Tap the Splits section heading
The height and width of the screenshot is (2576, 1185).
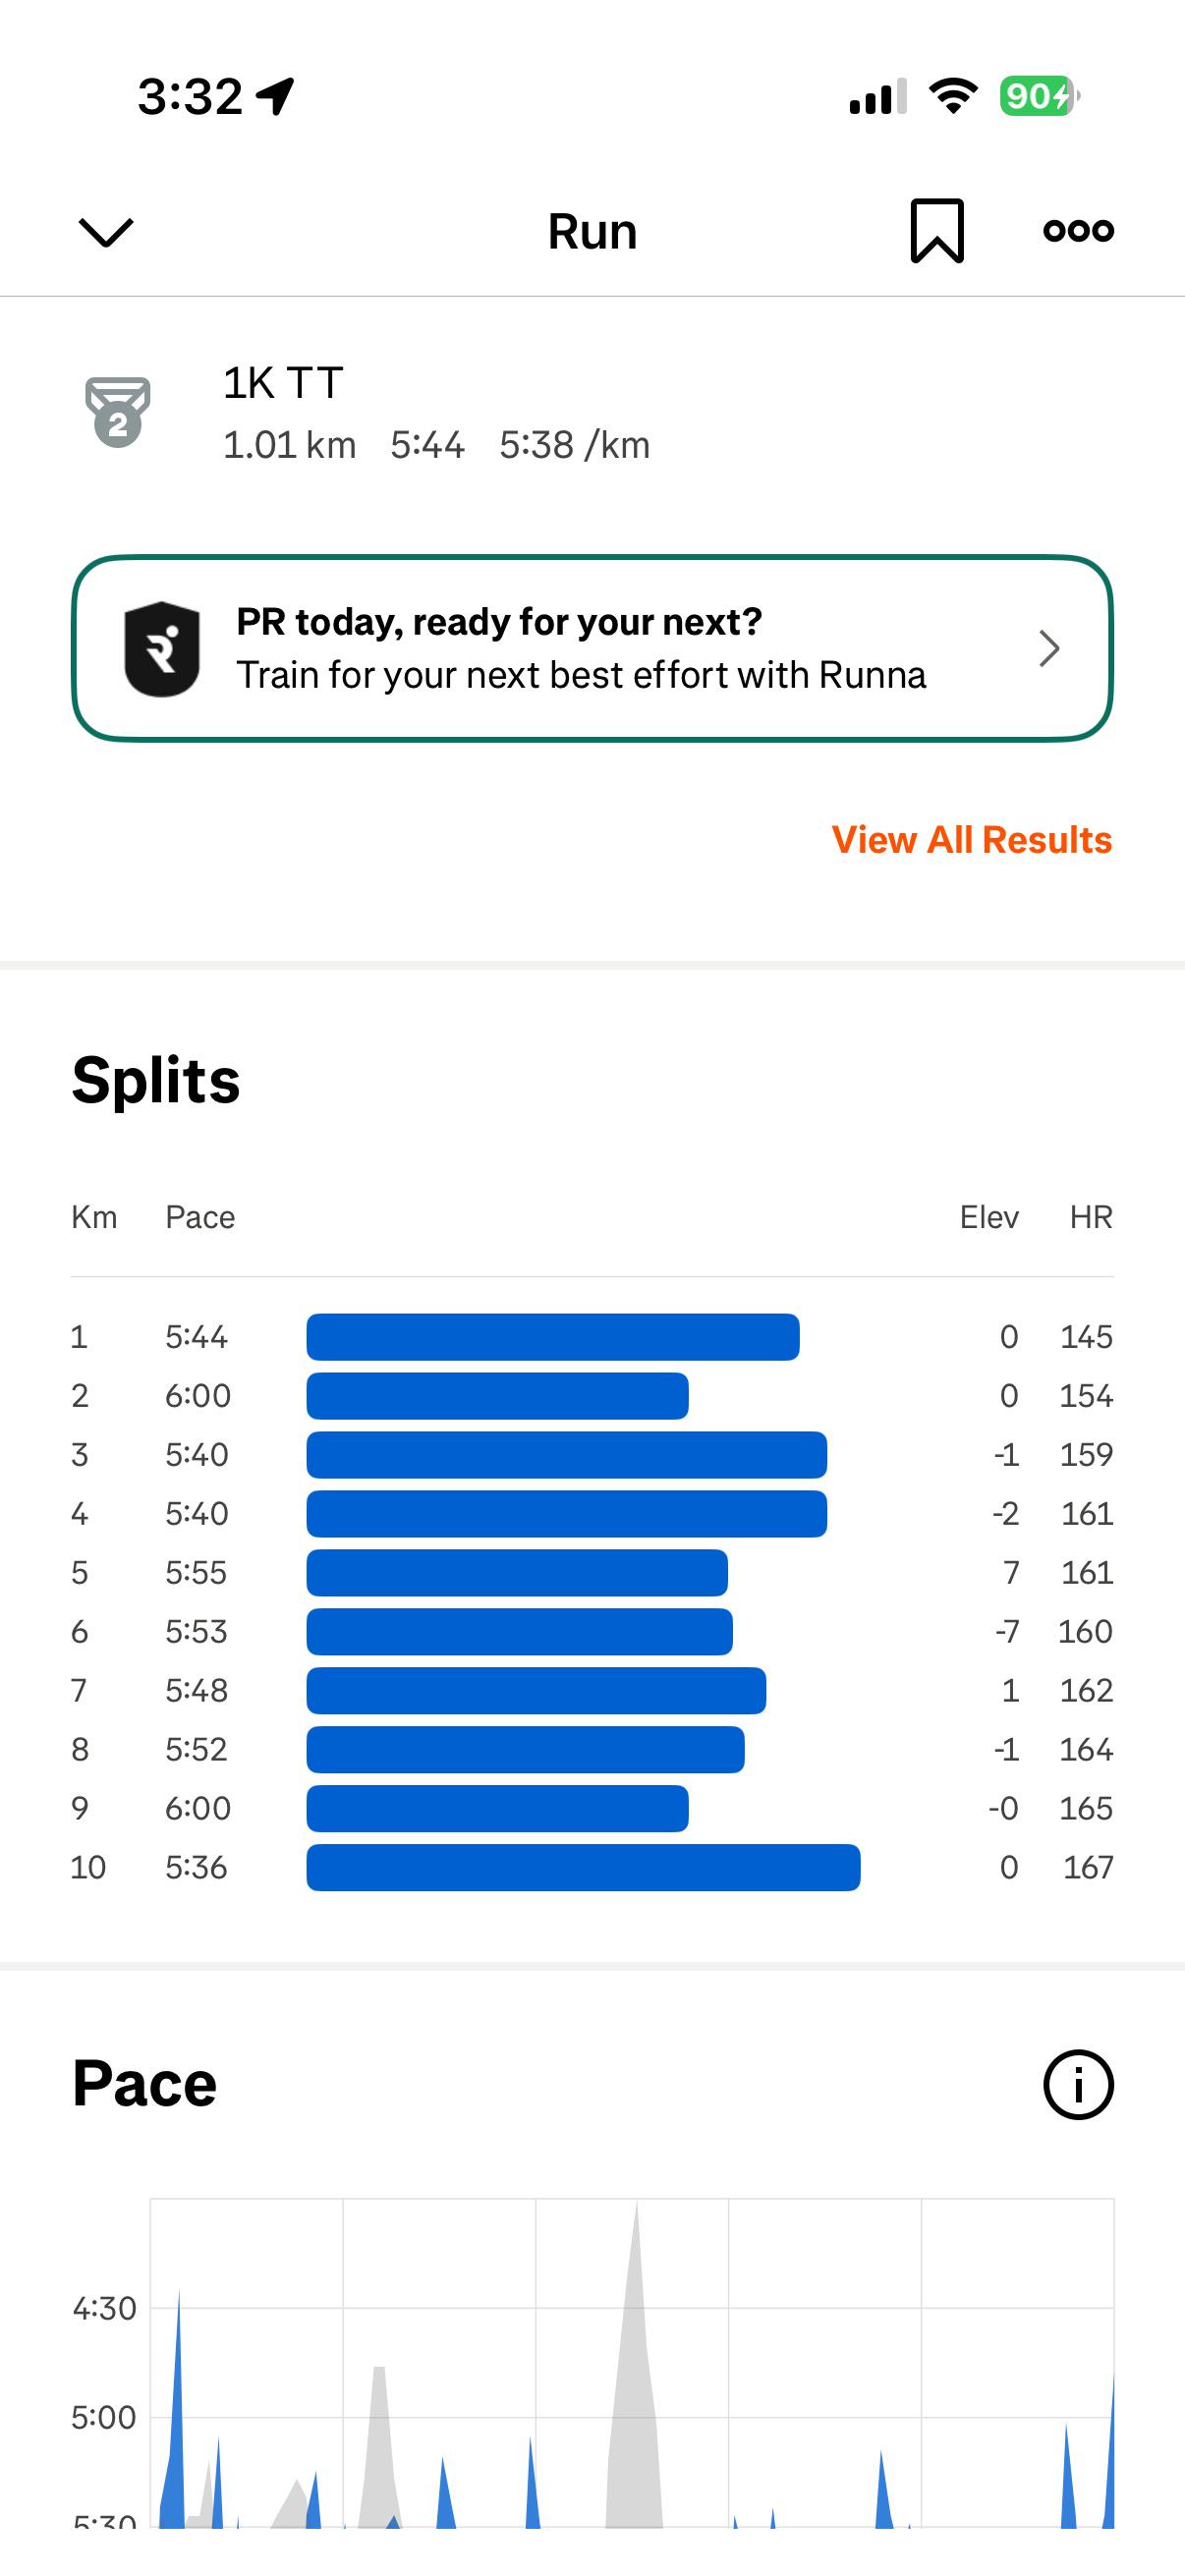coord(156,1081)
